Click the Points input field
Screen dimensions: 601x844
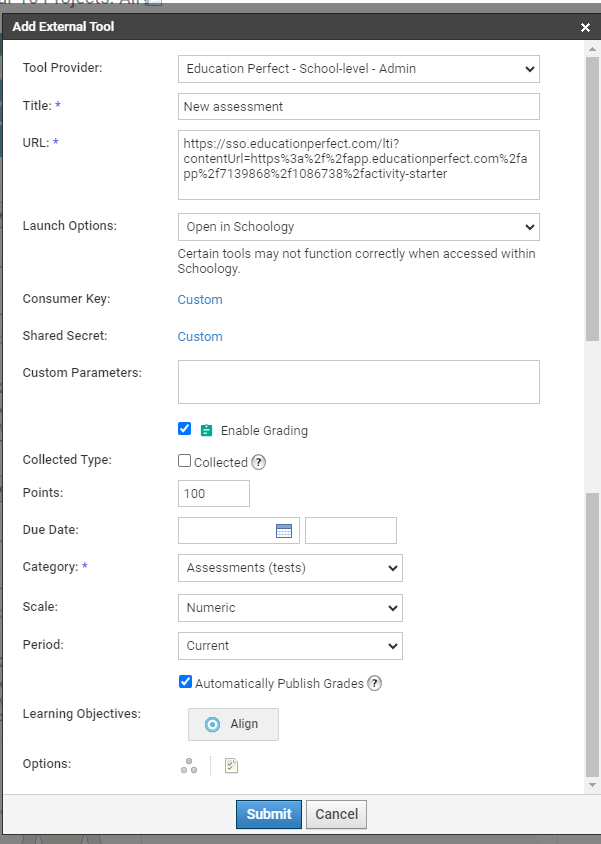[x=214, y=494]
